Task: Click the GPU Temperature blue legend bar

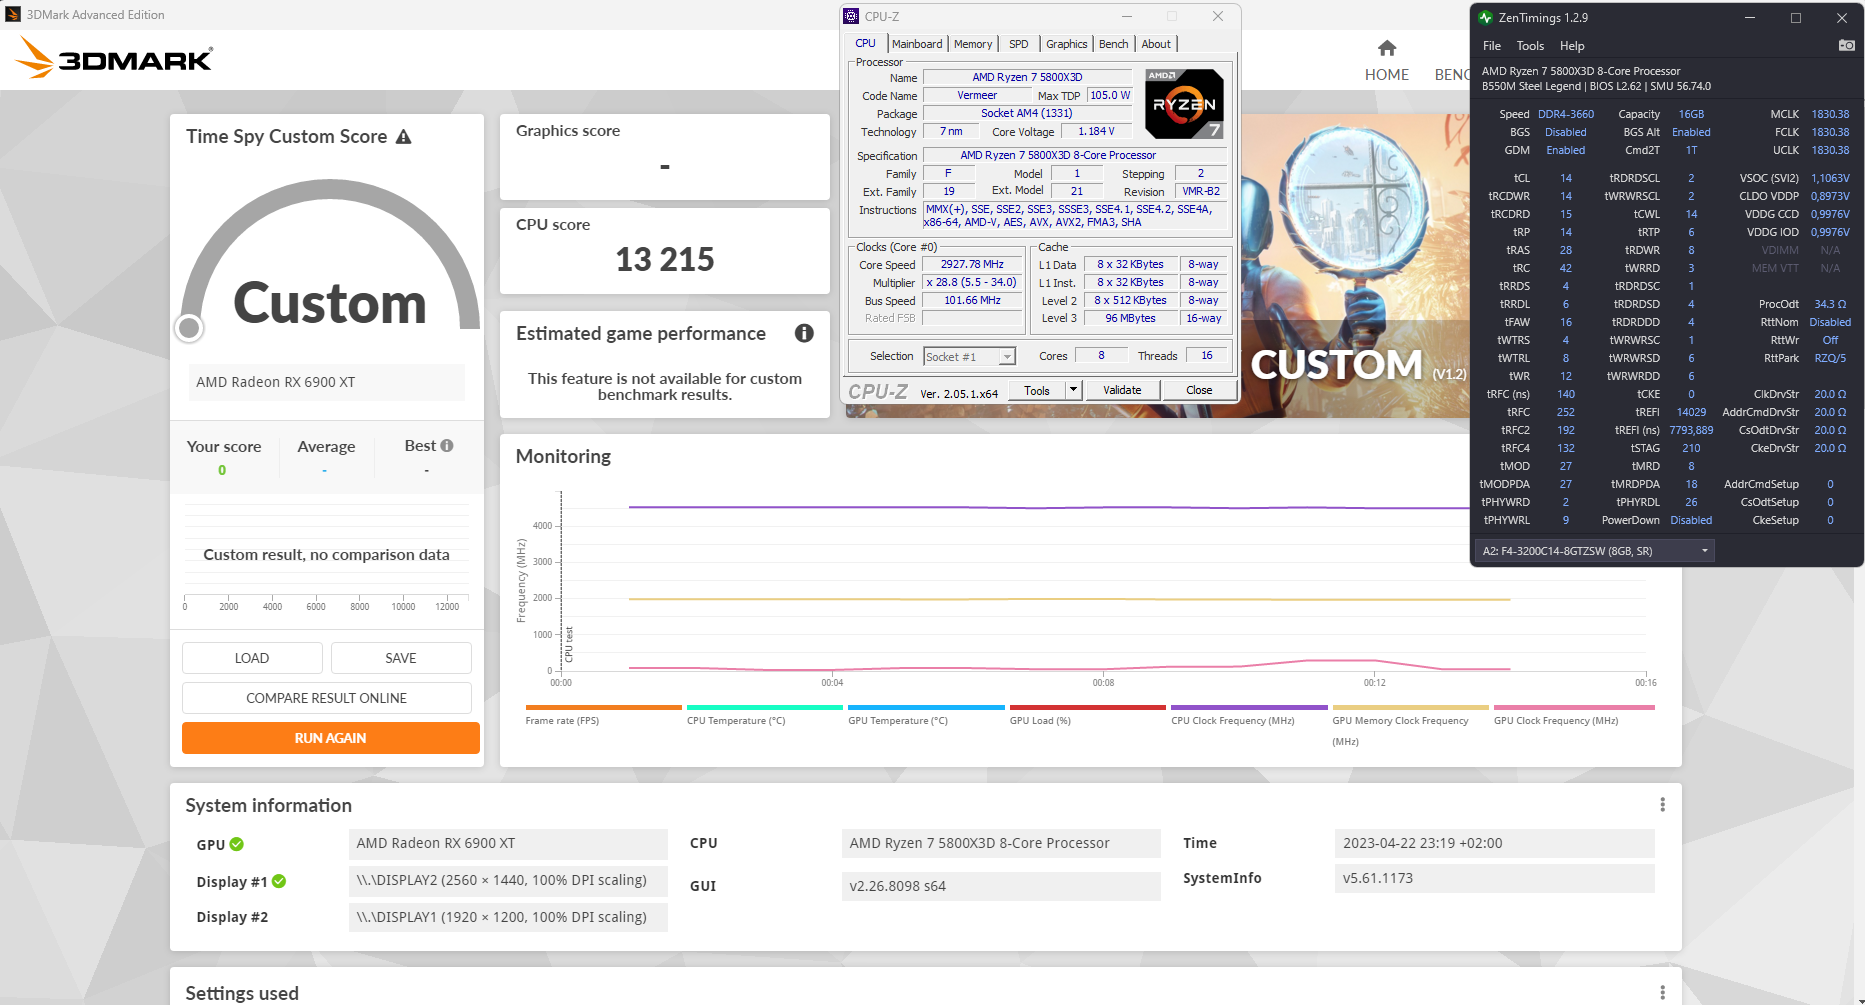Action: tap(927, 707)
